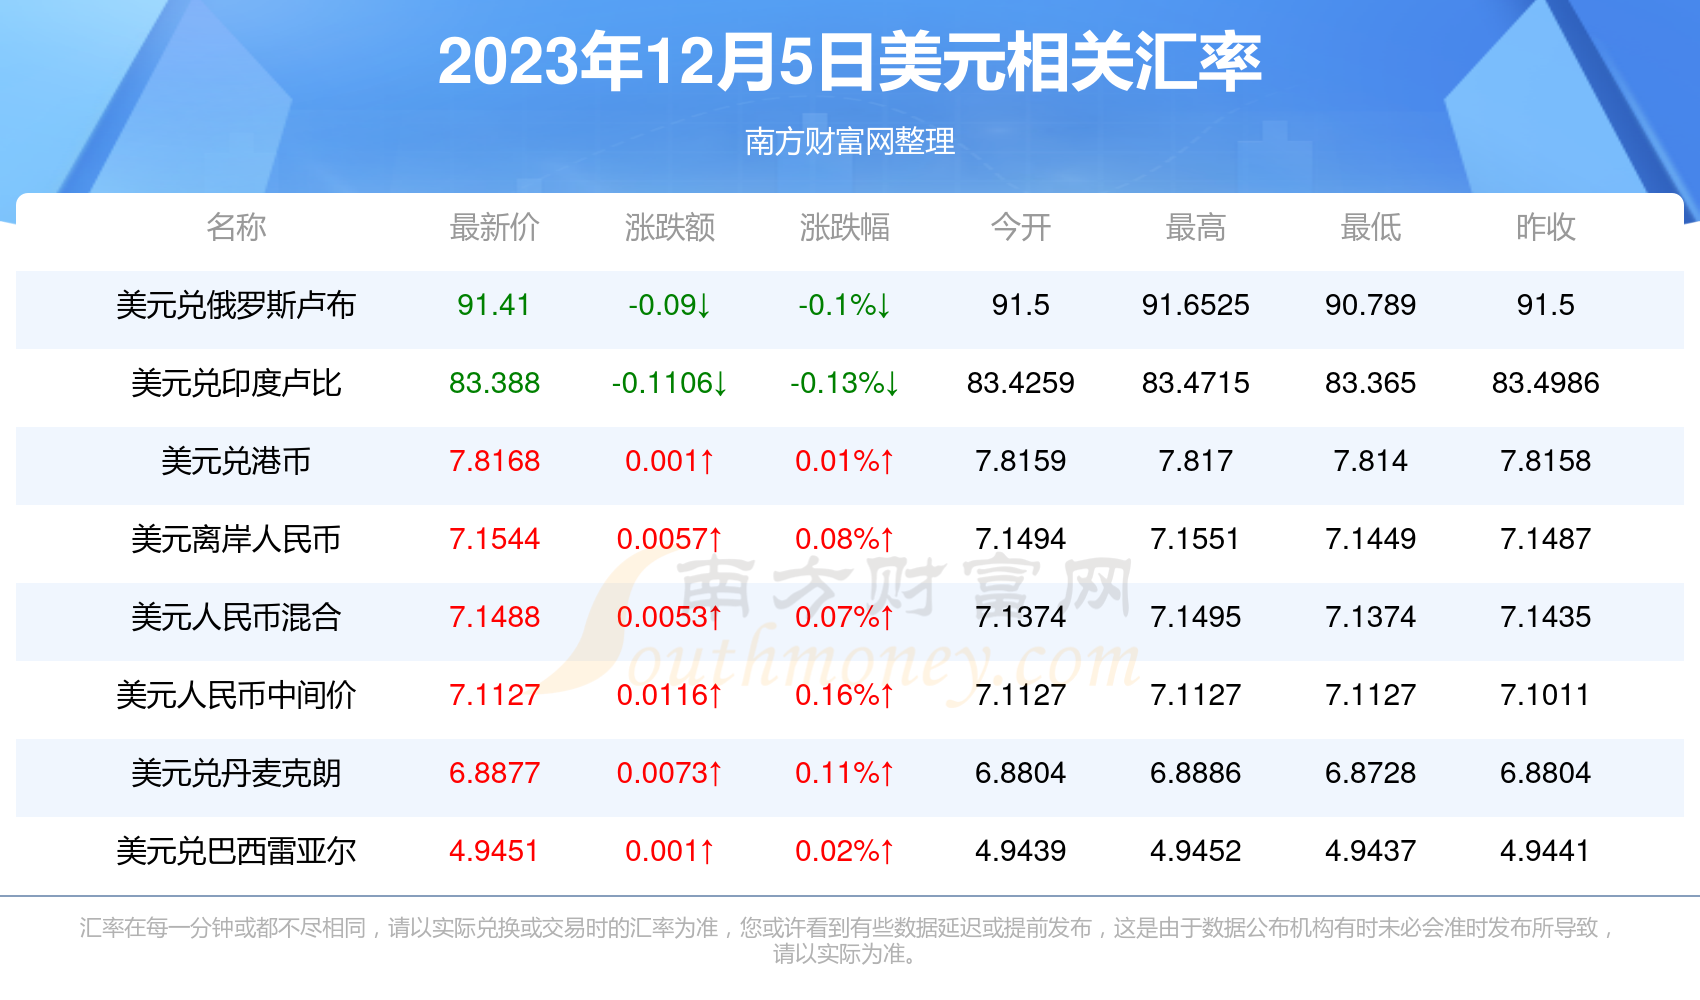Image resolution: width=1700 pixels, height=1000 pixels.
Task: Click the high value 6.8886
Action: point(1196,773)
